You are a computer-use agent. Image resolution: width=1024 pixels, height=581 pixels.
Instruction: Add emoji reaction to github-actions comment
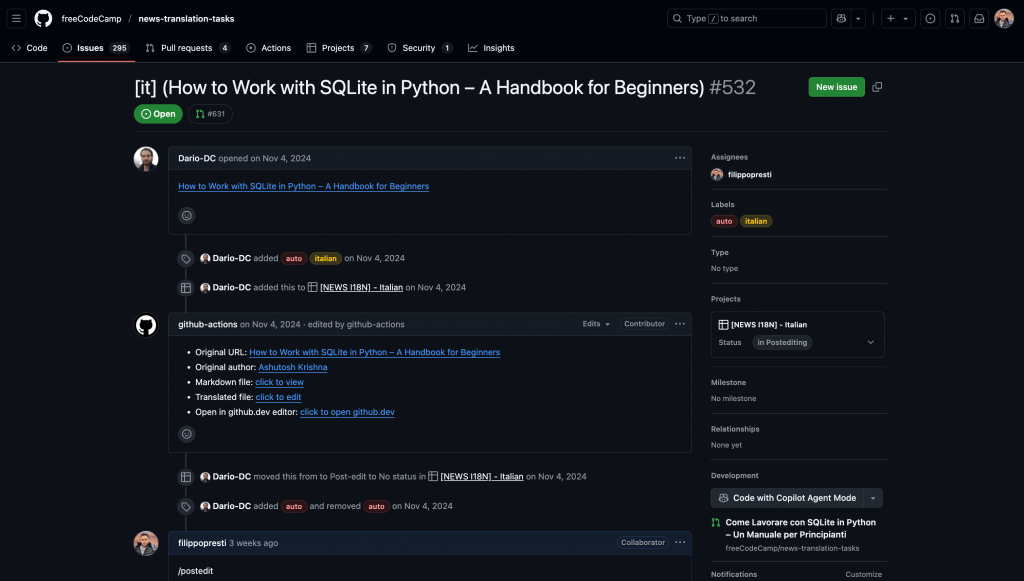pyautogui.click(x=187, y=434)
